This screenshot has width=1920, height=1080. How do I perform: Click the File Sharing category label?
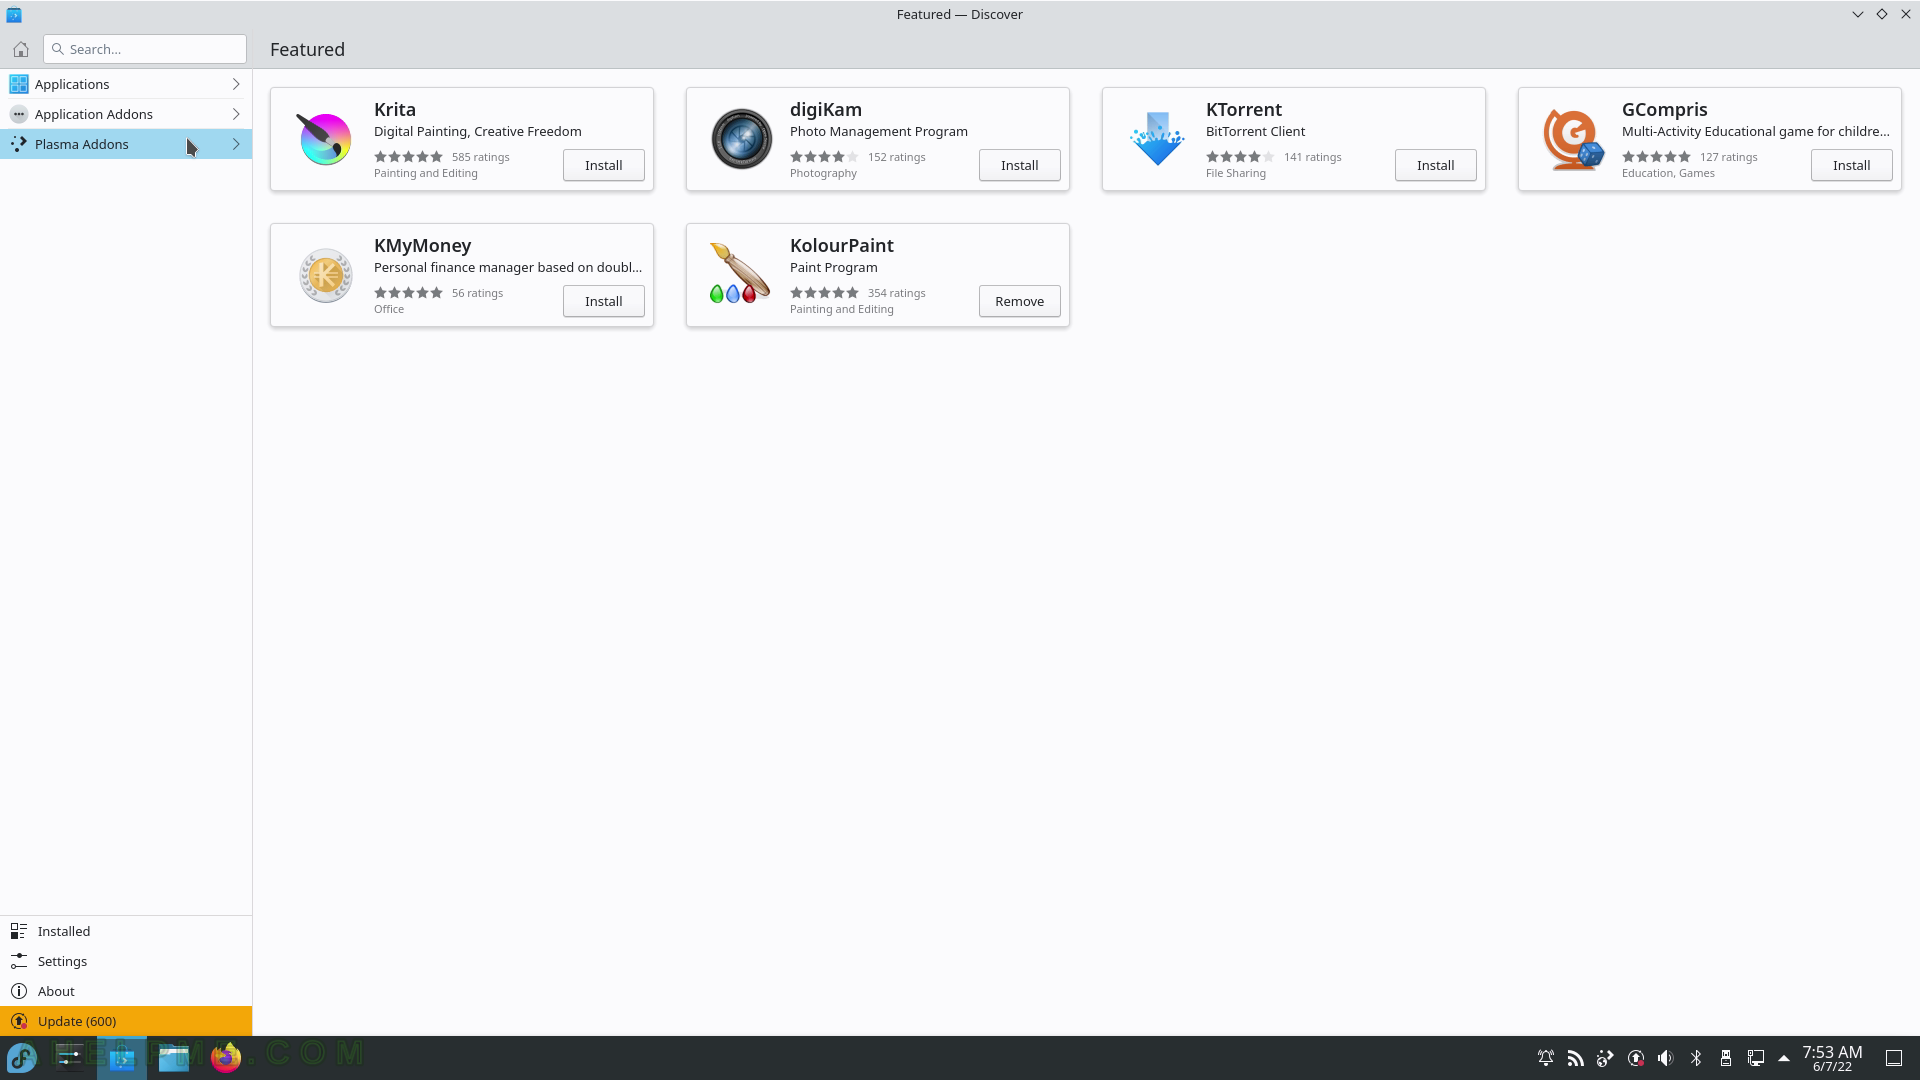click(1236, 173)
